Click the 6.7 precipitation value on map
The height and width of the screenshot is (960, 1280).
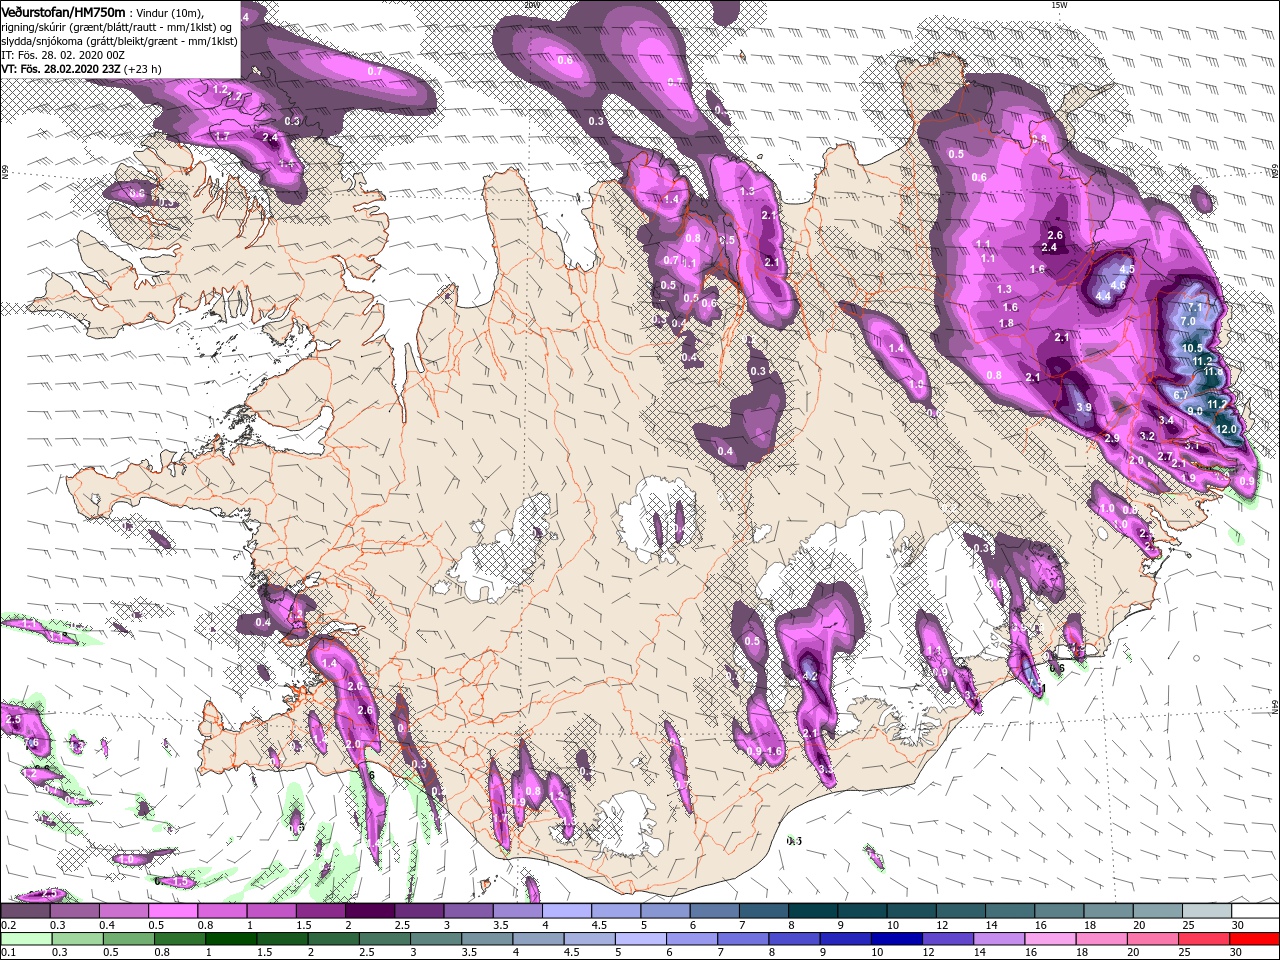pyautogui.click(x=1181, y=395)
